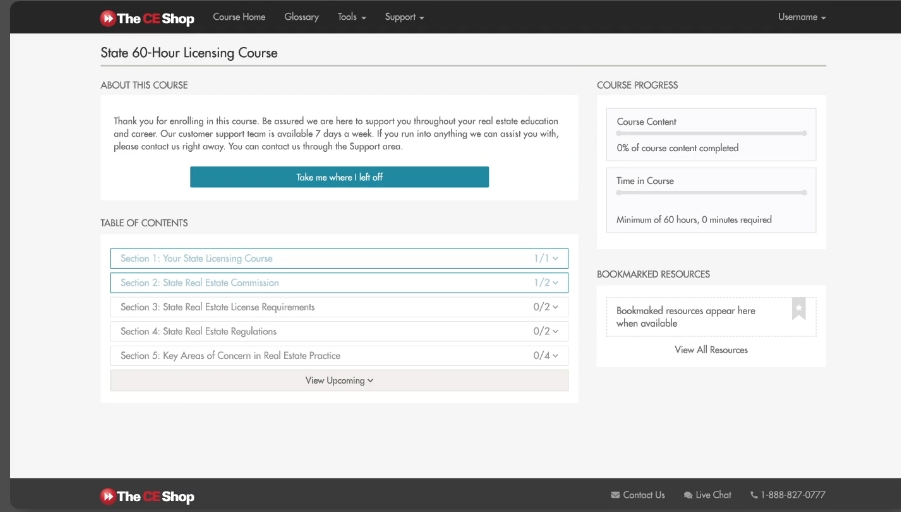The height and width of the screenshot is (512, 901).
Task: Click the 0% of course content completed text
Action: [x=677, y=148]
